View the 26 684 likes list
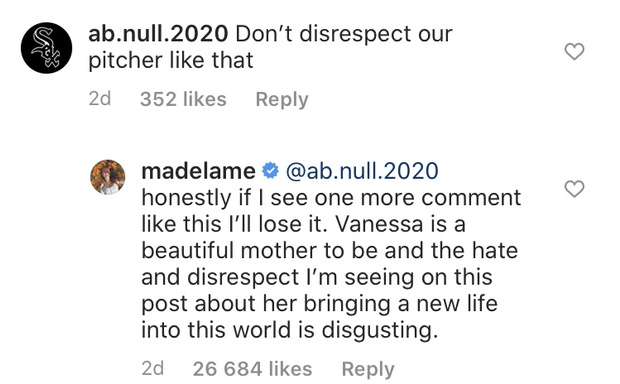The image size is (620, 384). pyautogui.click(x=252, y=369)
